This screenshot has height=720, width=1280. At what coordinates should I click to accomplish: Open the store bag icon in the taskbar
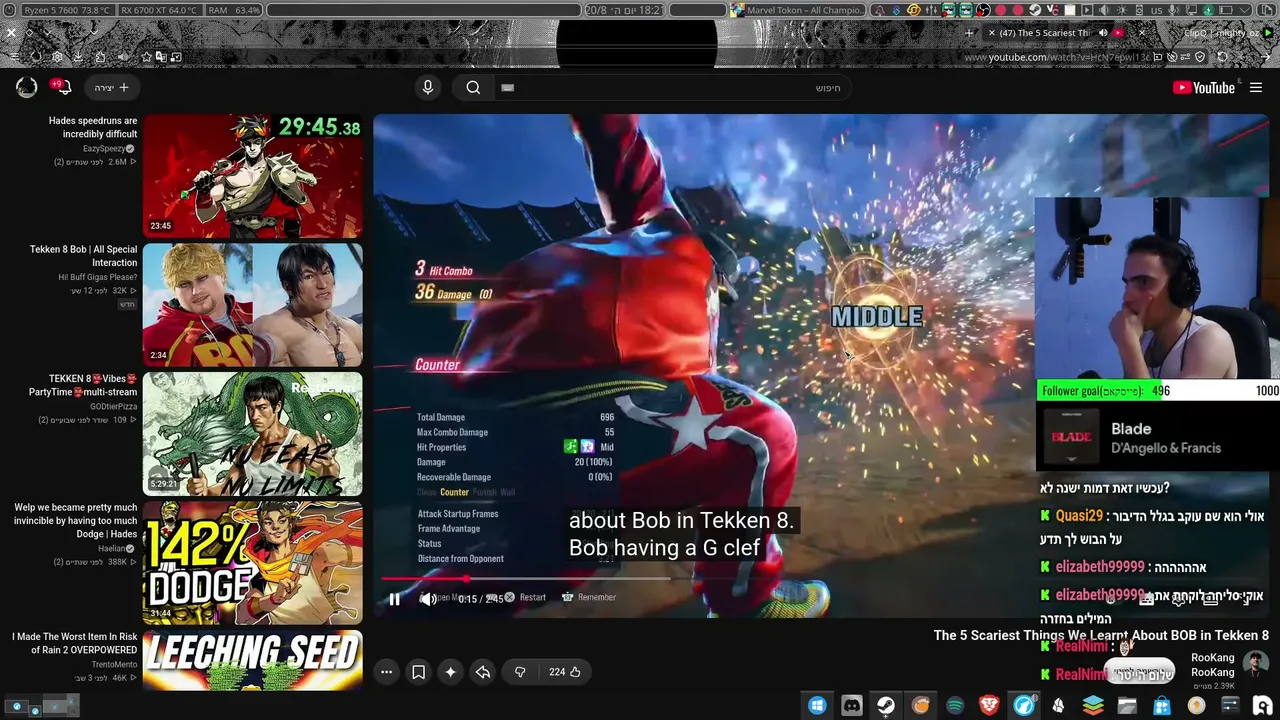(x=1162, y=705)
